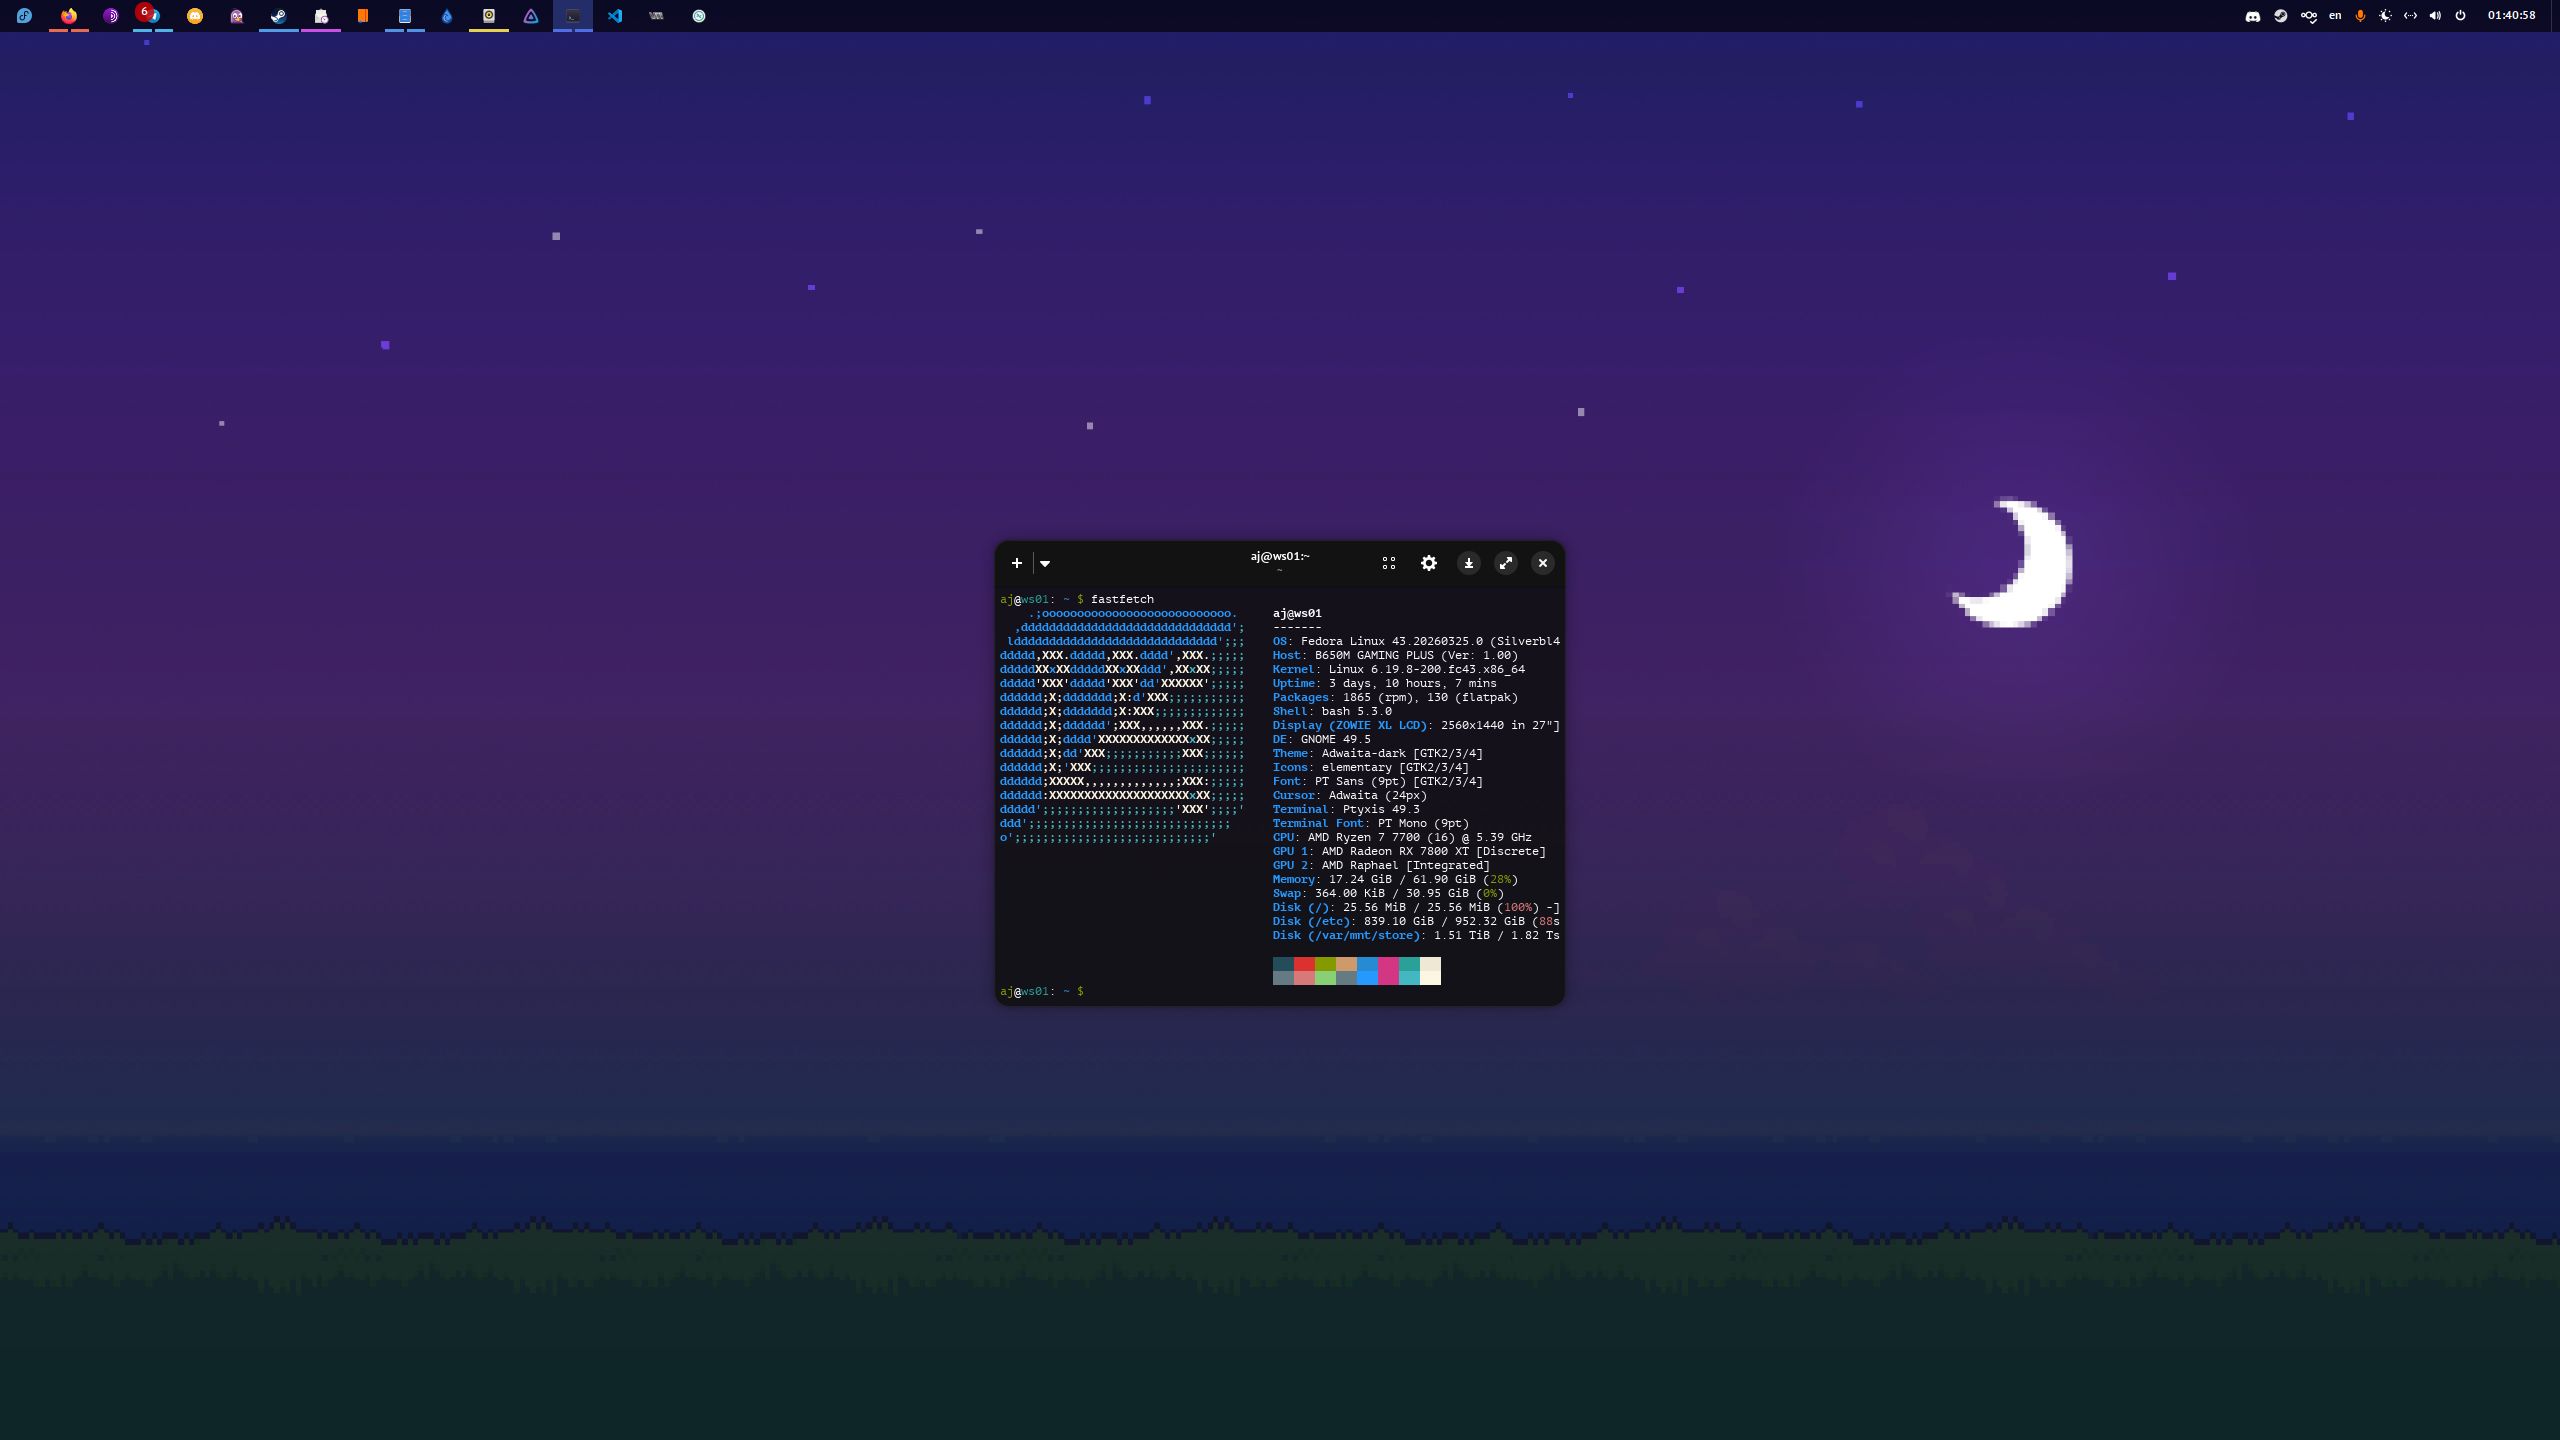This screenshot has width=2560, height=1440.
Task: Click the Fedora logo activities icon
Action: [x=24, y=15]
